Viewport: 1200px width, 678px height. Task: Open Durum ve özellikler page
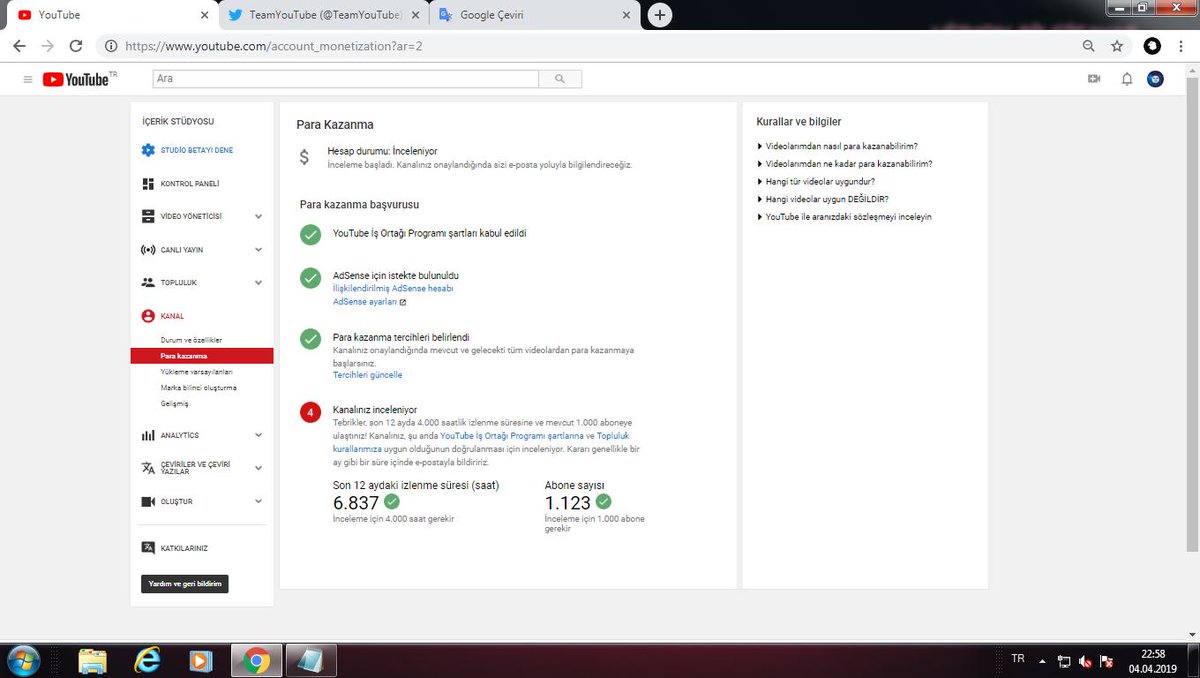click(x=191, y=340)
